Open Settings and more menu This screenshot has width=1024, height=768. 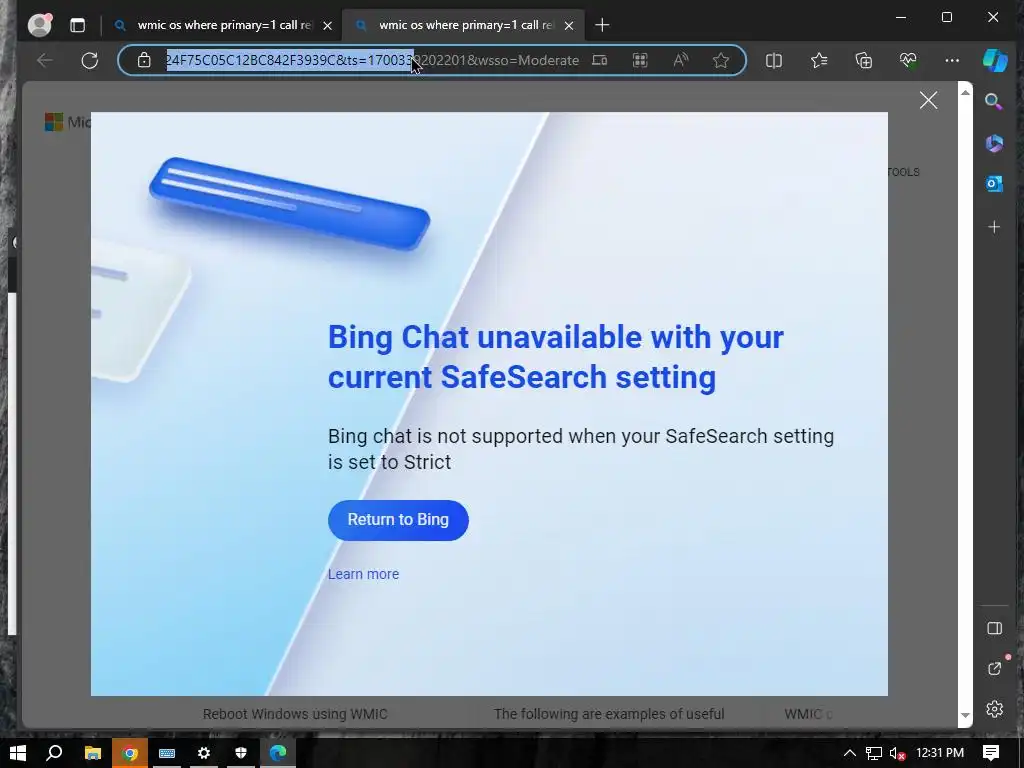coord(952,61)
